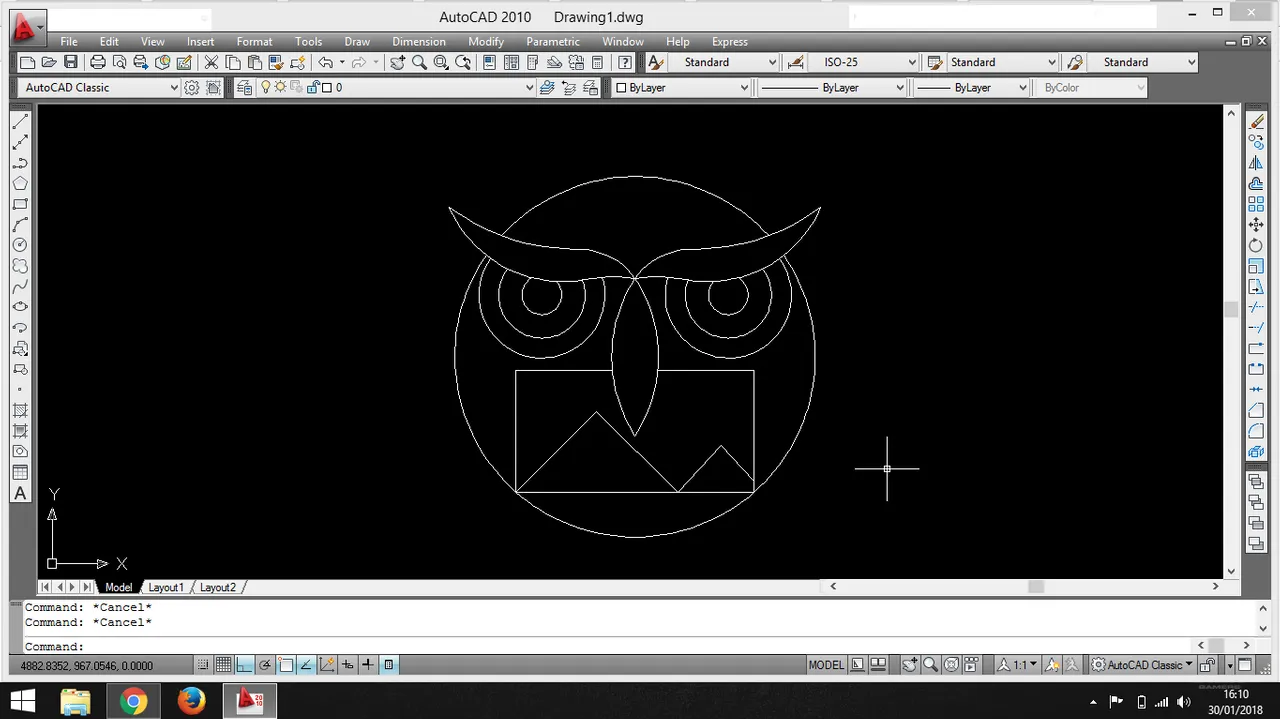This screenshot has width=1280, height=719.
Task: Select the Offset modify tool
Action: coord(1256,184)
